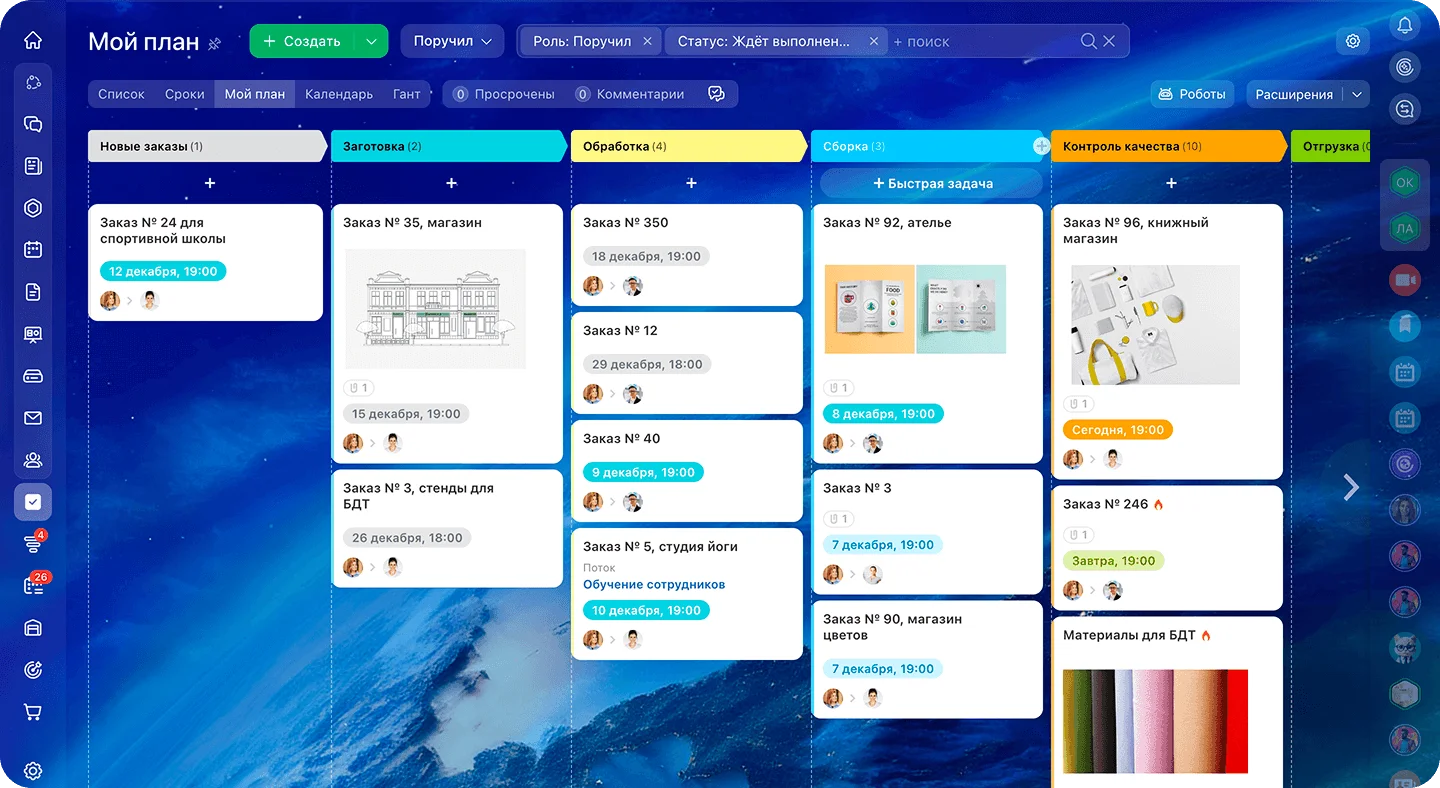This screenshot has height=788, width=1440.
Task: Click the Роботы button
Action: (x=1191, y=94)
